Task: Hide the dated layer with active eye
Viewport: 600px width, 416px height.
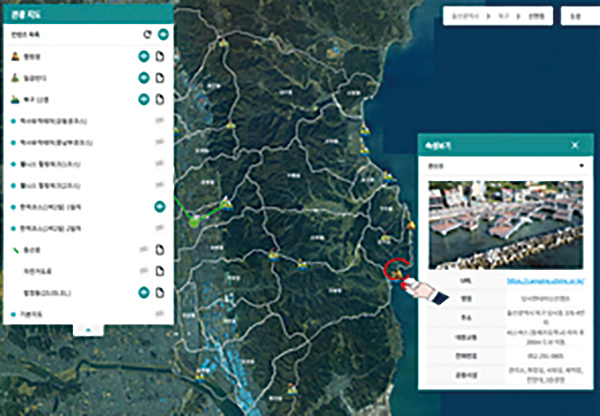Action: (144, 293)
